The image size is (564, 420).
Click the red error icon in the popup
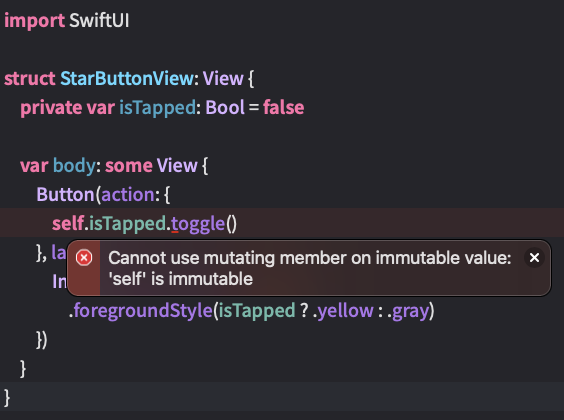[84, 258]
